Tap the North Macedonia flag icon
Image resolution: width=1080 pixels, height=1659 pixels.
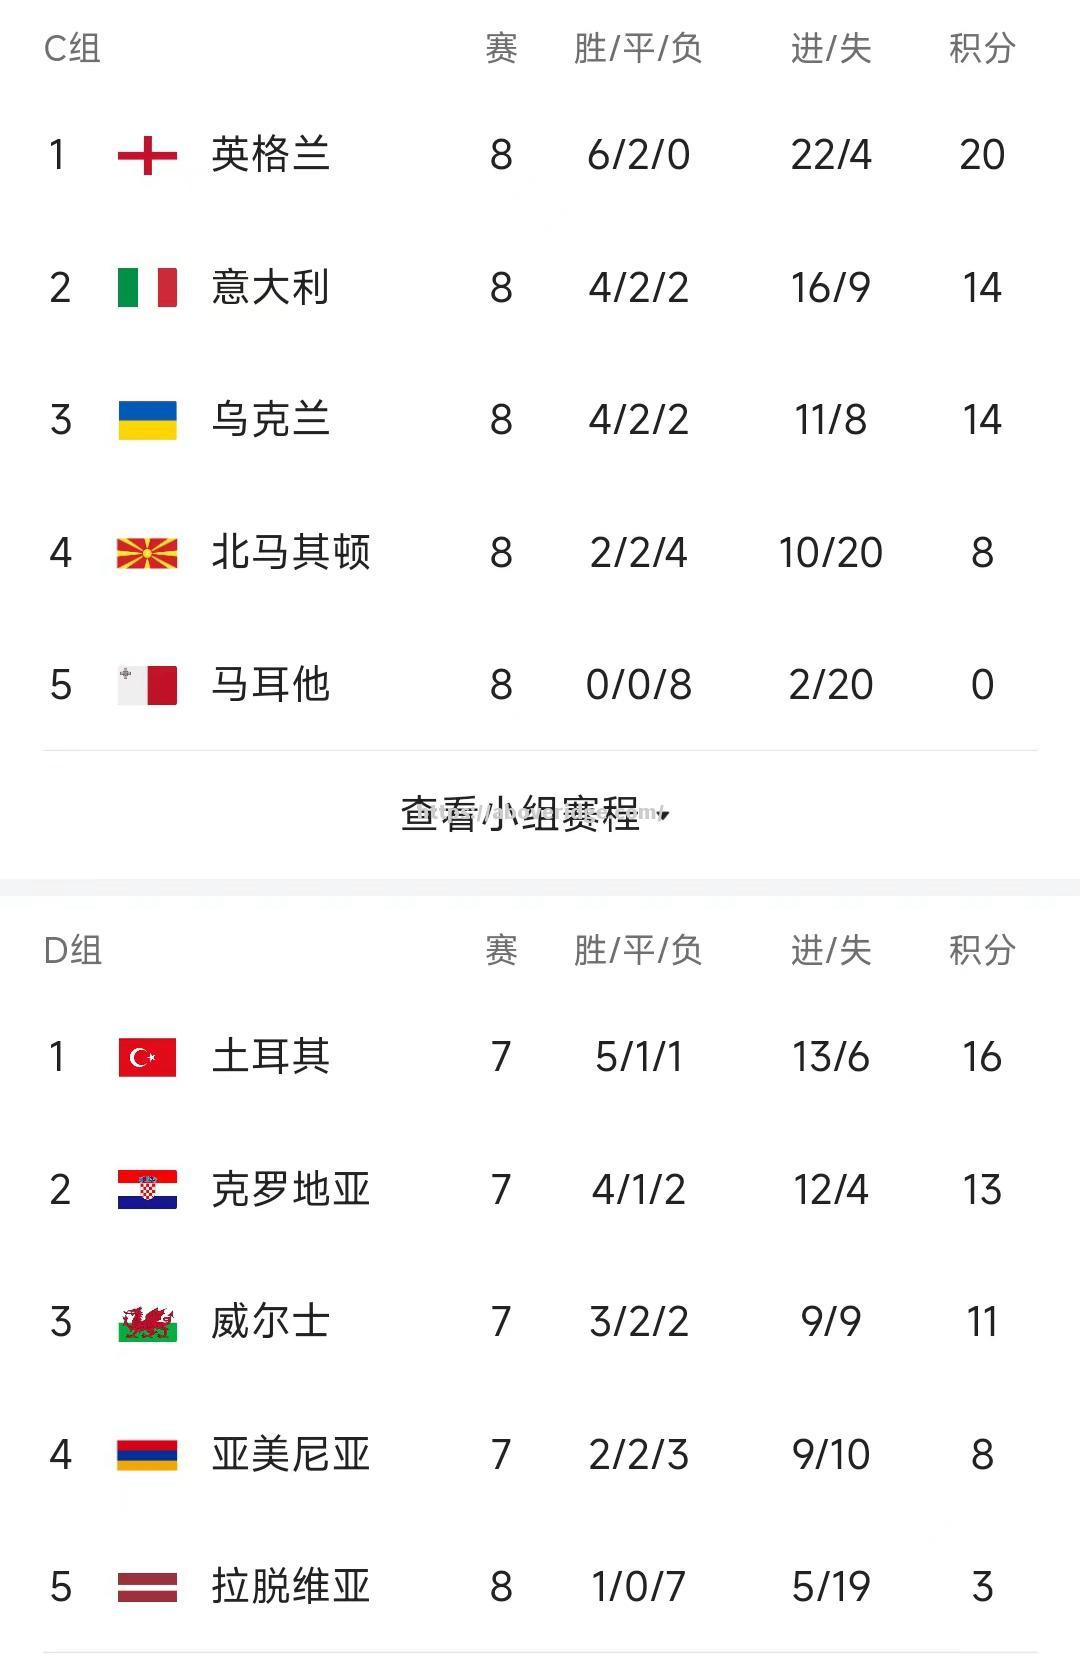pyautogui.click(x=147, y=553)
